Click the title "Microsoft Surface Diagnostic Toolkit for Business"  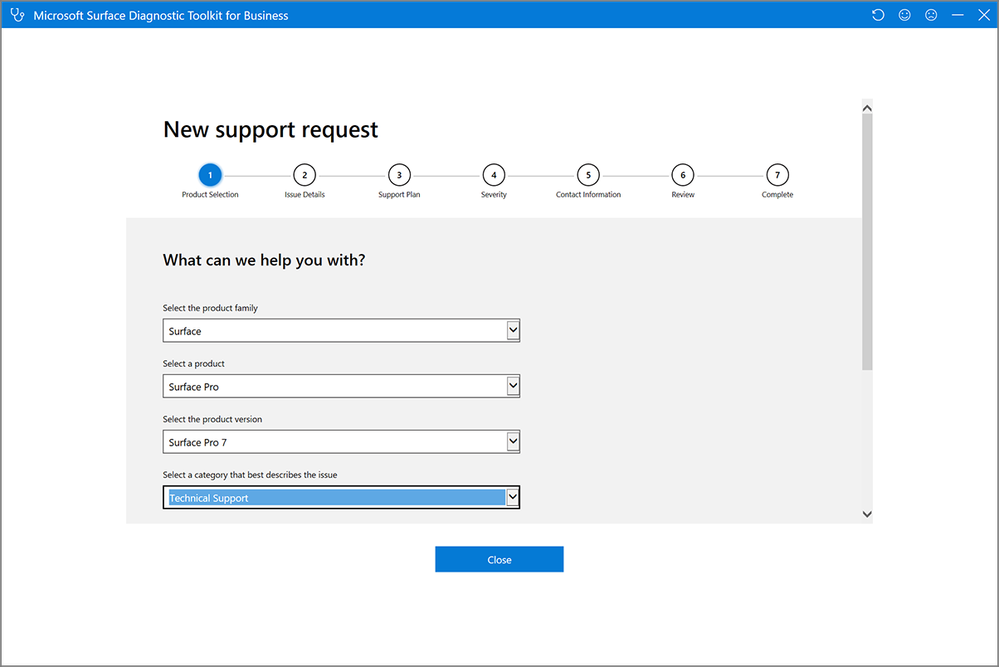click(x=161, y=15)
